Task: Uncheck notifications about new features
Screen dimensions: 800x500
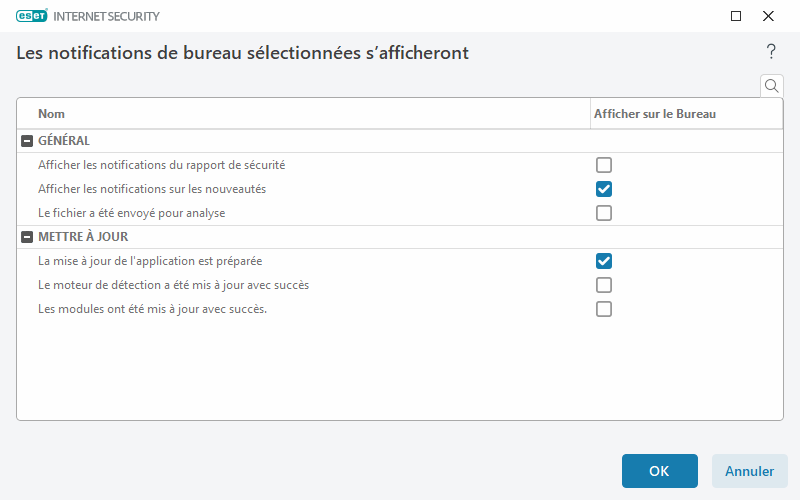Action: (604, 189)
